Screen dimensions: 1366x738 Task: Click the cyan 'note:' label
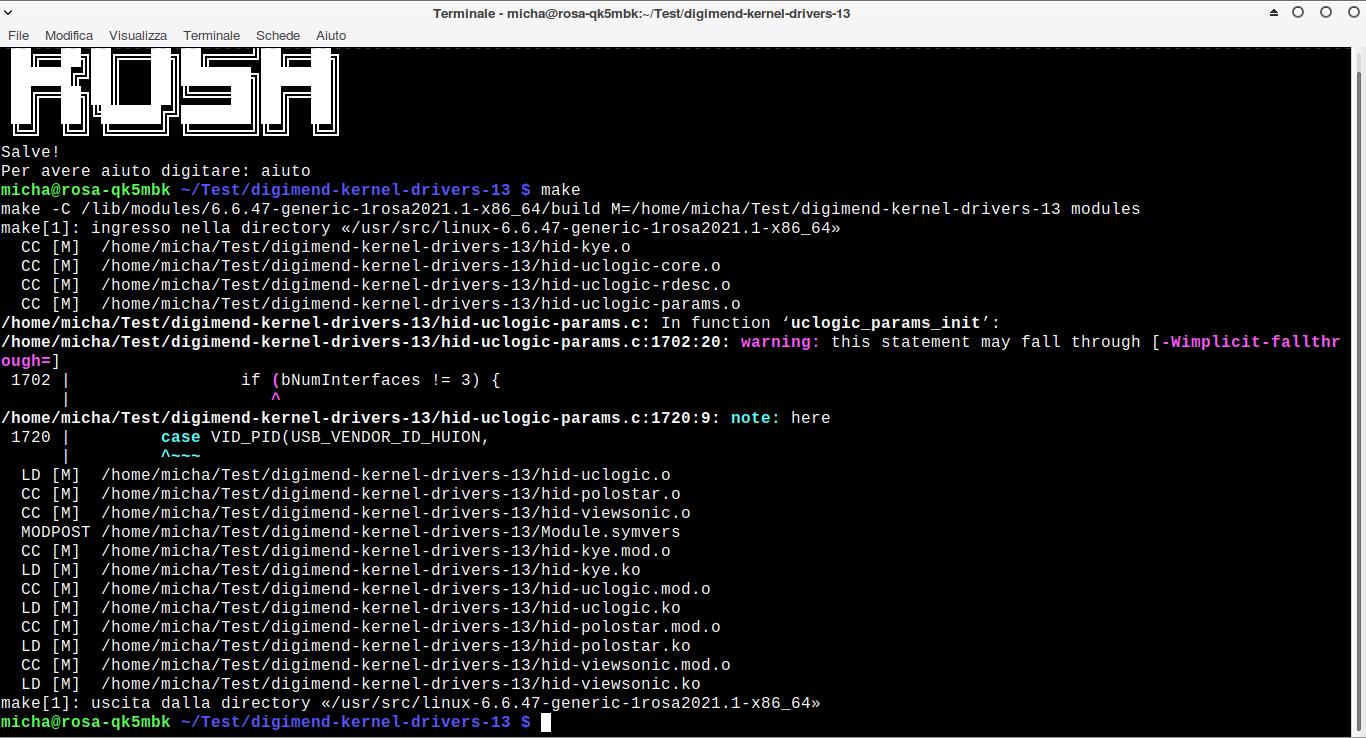[x=756, y=418]
